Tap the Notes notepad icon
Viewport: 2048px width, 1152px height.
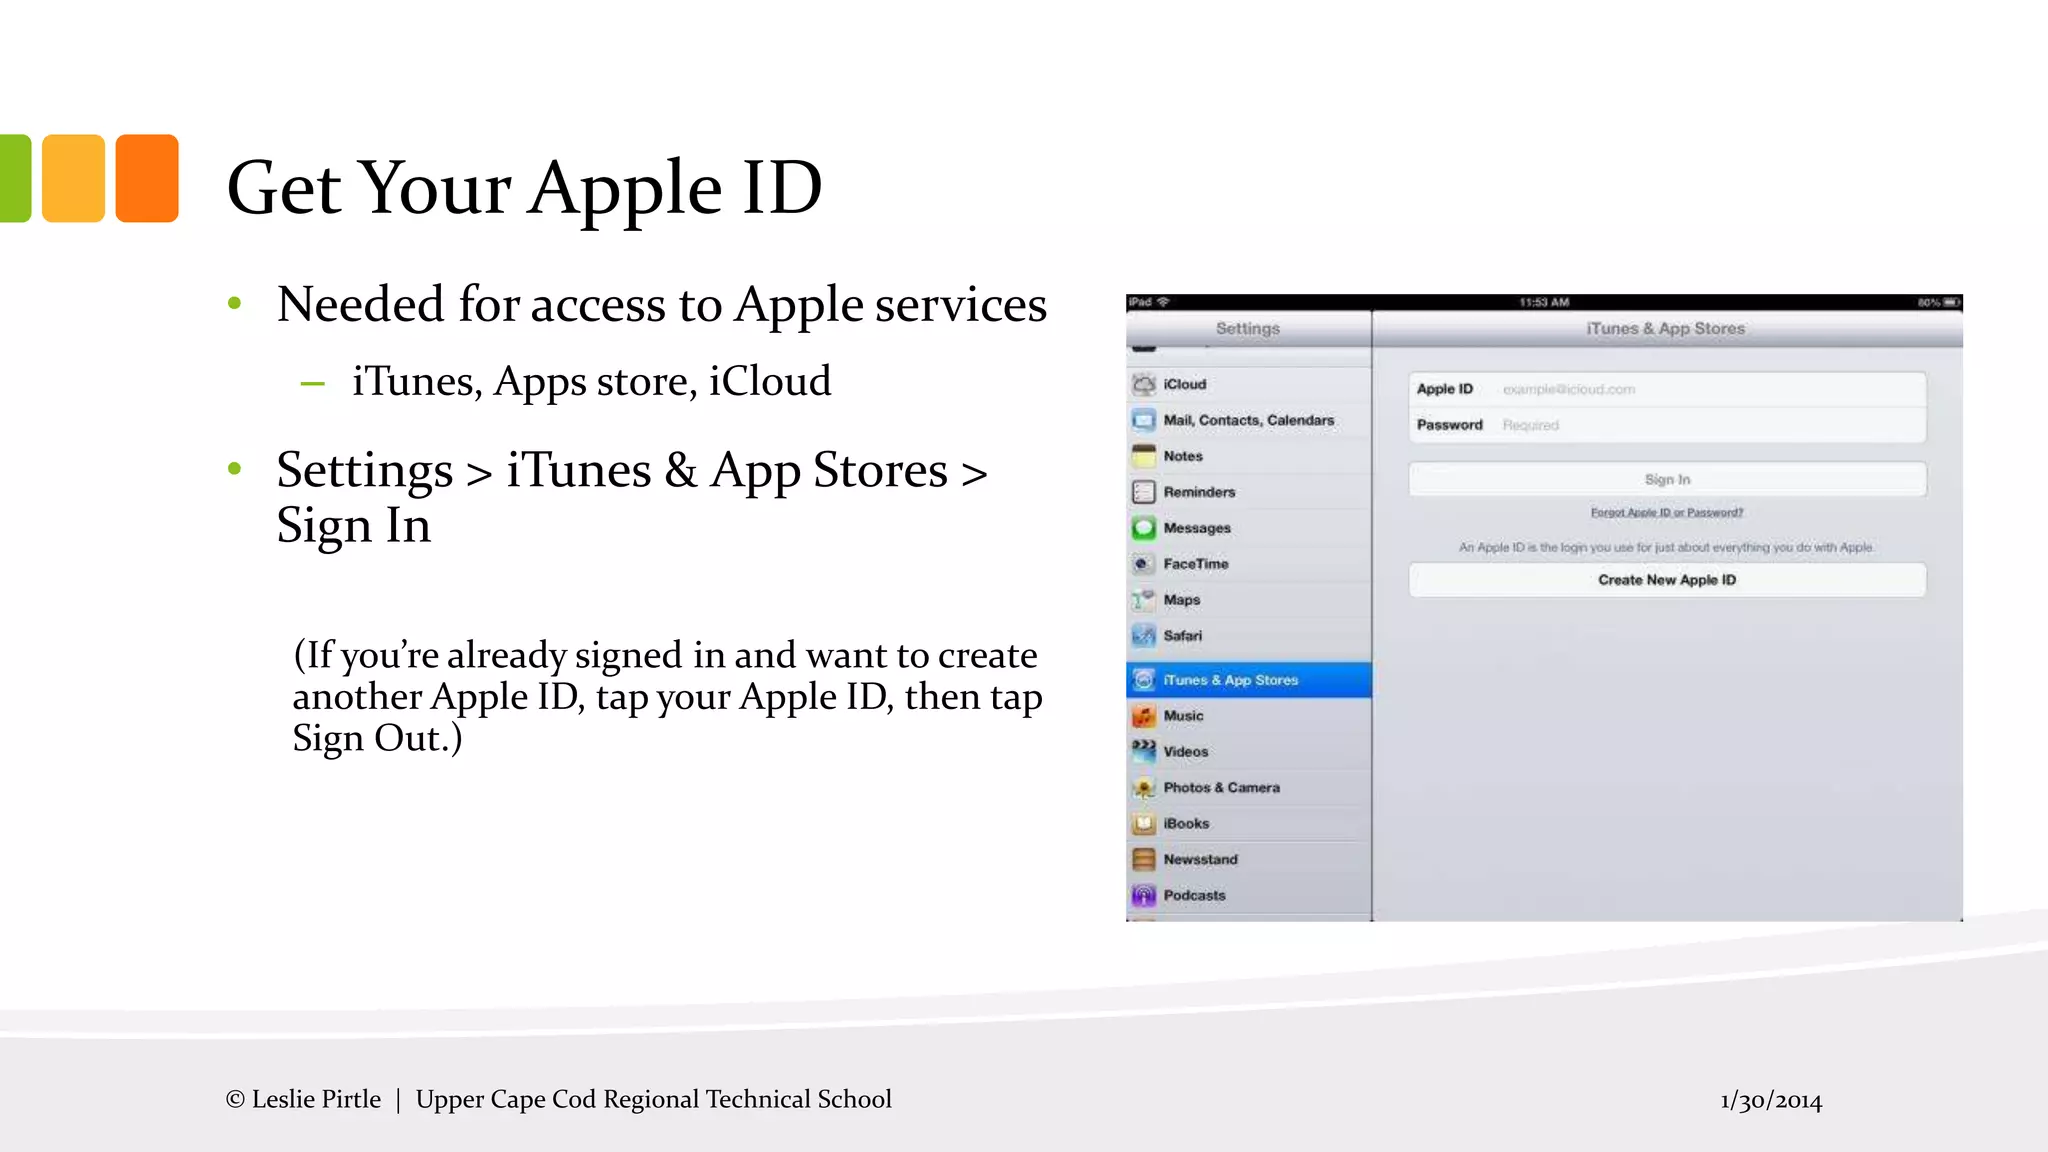point(1144,456)
